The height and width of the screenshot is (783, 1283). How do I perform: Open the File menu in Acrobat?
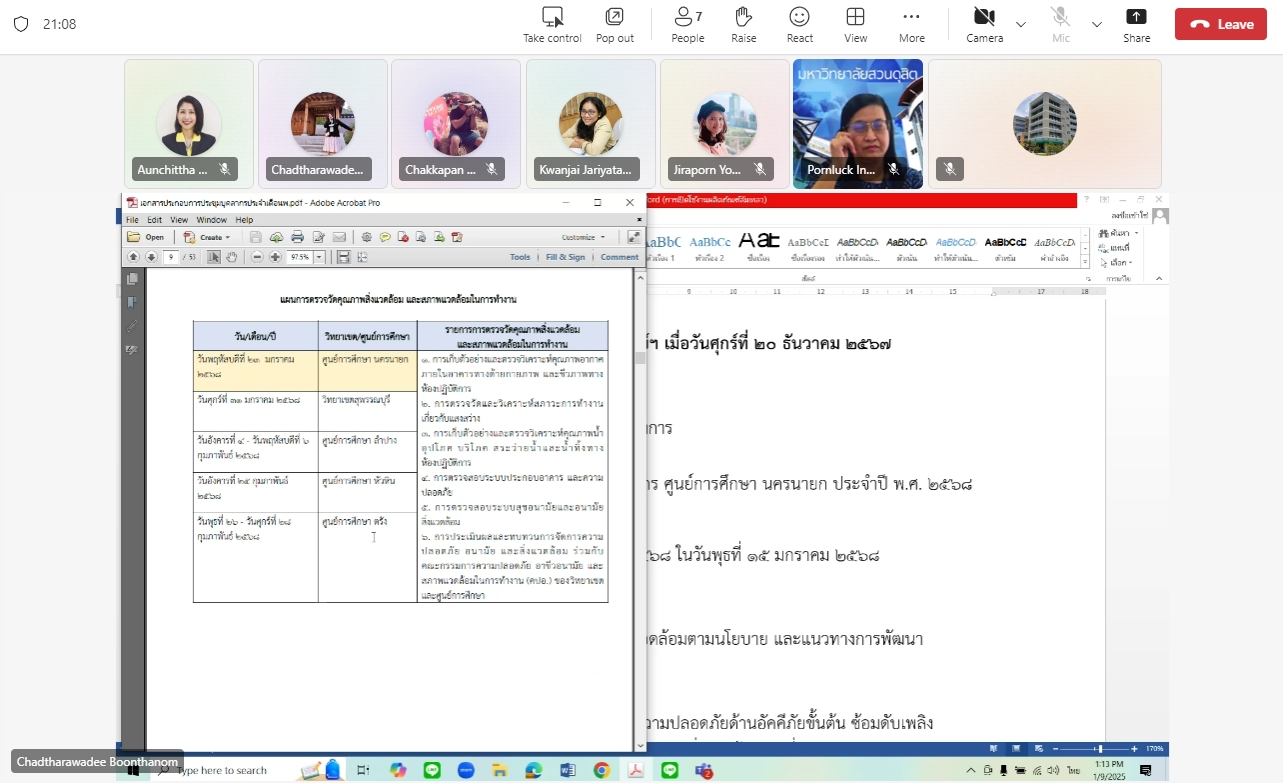(132, 220)
